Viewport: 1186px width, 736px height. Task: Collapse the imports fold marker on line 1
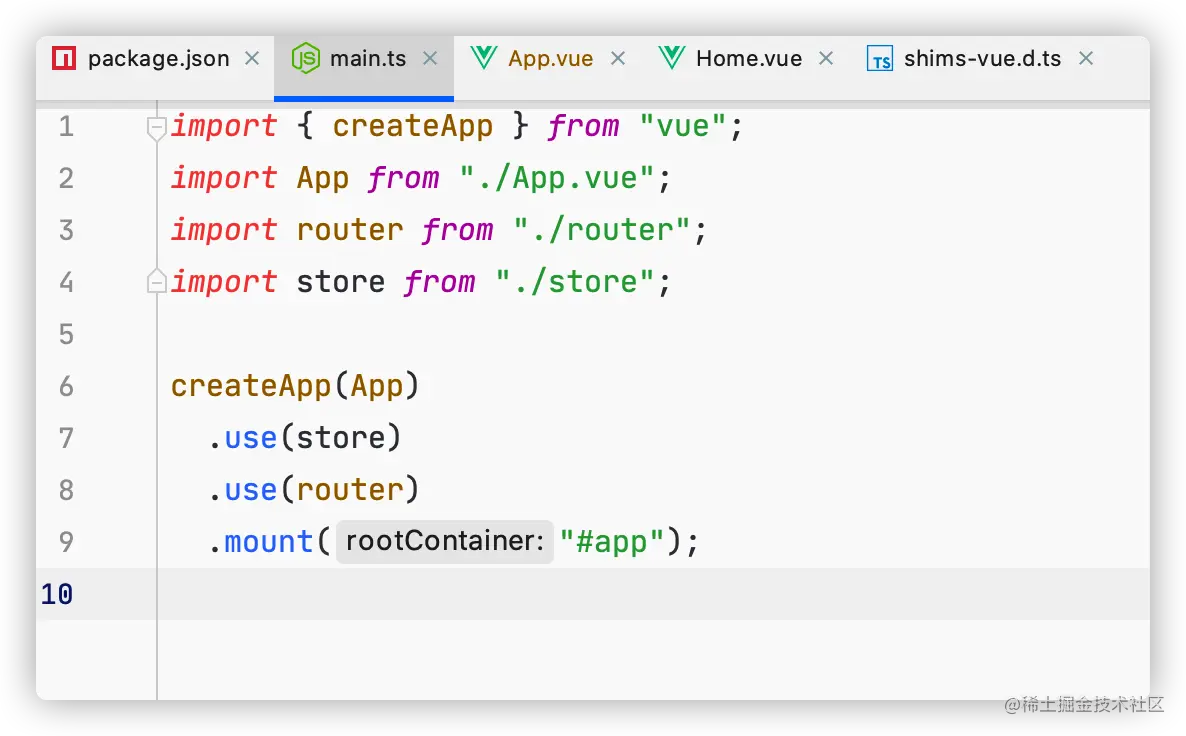(156, 129)
